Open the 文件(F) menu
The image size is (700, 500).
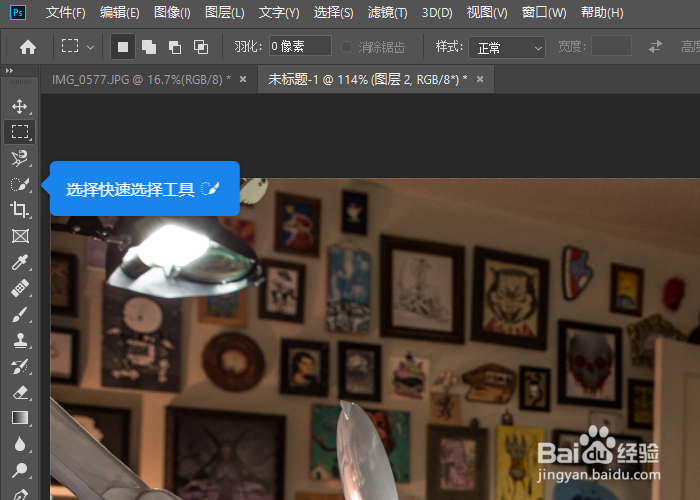(x=65, y=12)
